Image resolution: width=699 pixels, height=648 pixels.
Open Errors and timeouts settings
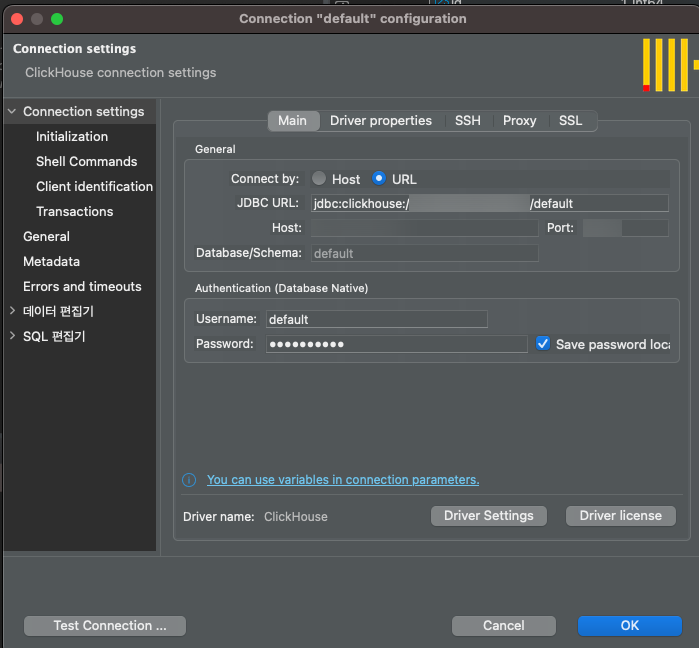point(82,287)
